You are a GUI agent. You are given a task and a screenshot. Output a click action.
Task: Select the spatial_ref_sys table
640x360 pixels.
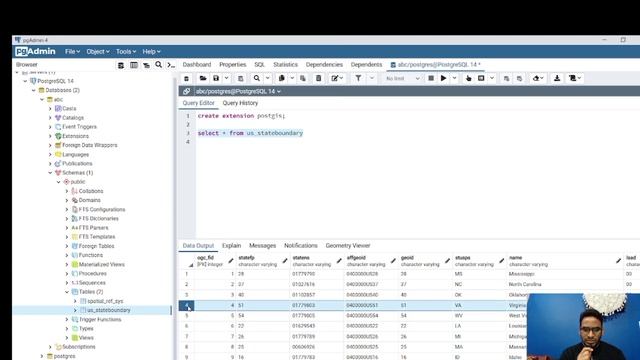[x=105, y=301]
